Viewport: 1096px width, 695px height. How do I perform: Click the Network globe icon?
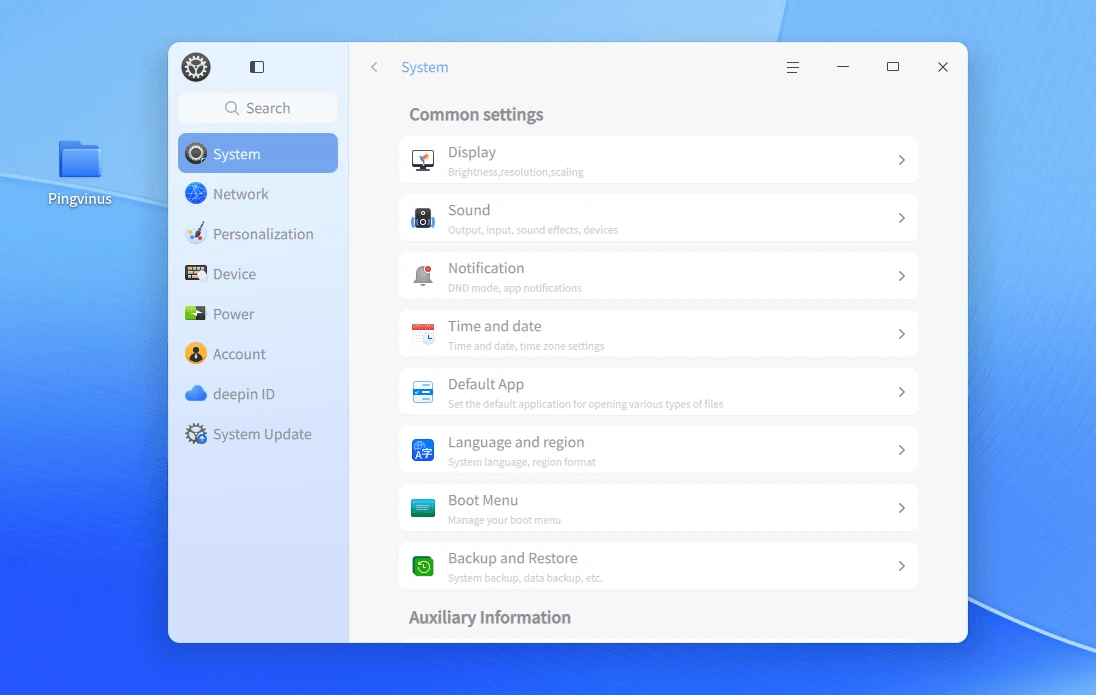tap(196, 193)
